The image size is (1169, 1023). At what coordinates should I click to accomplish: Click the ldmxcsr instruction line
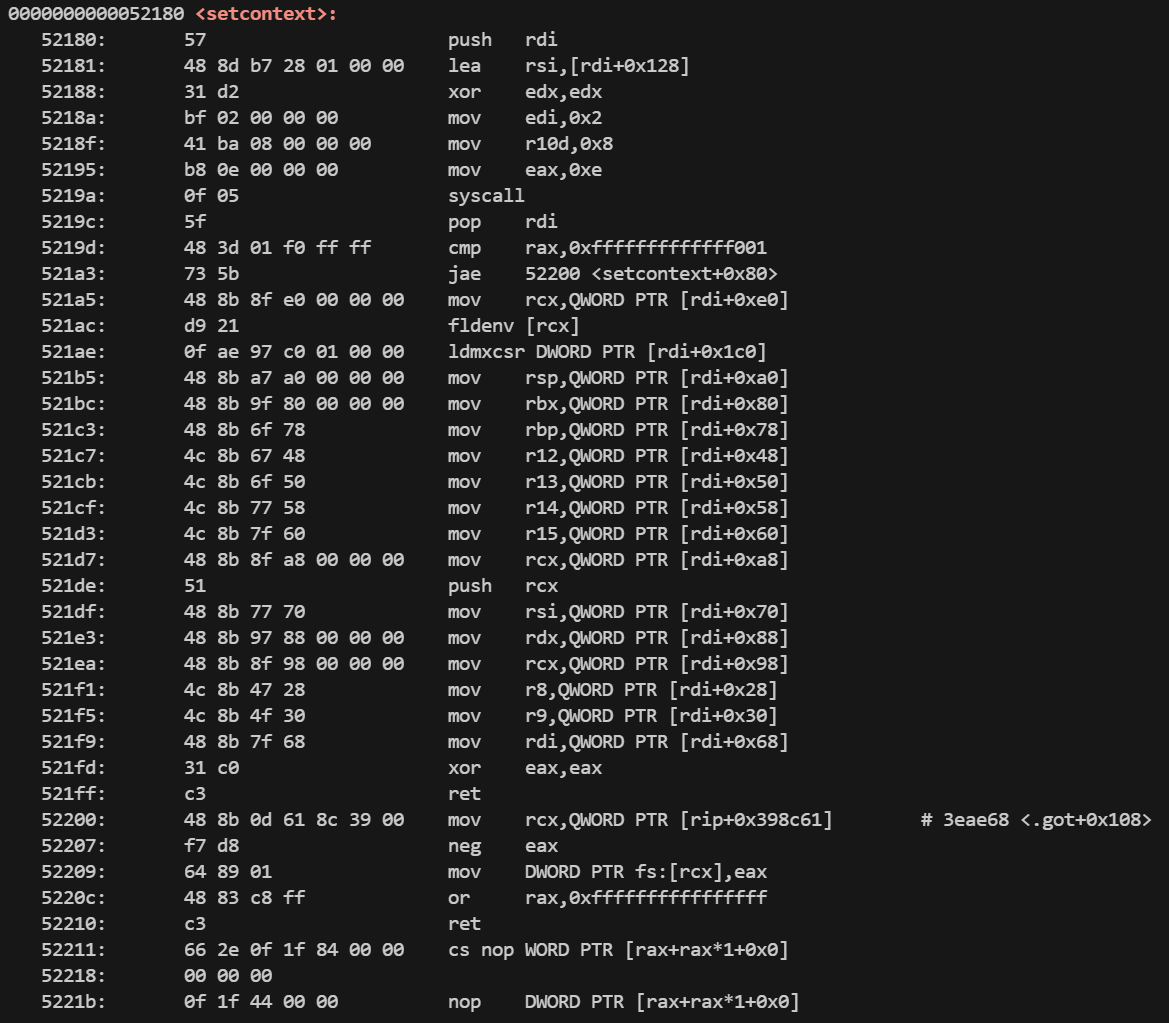click(607, 352)
